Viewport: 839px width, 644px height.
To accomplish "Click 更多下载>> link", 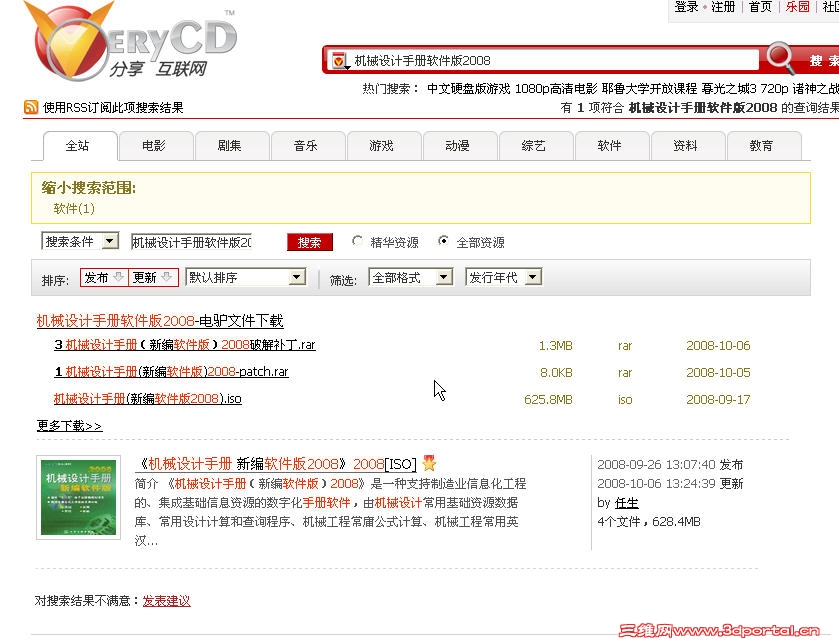I will (69, 426).
